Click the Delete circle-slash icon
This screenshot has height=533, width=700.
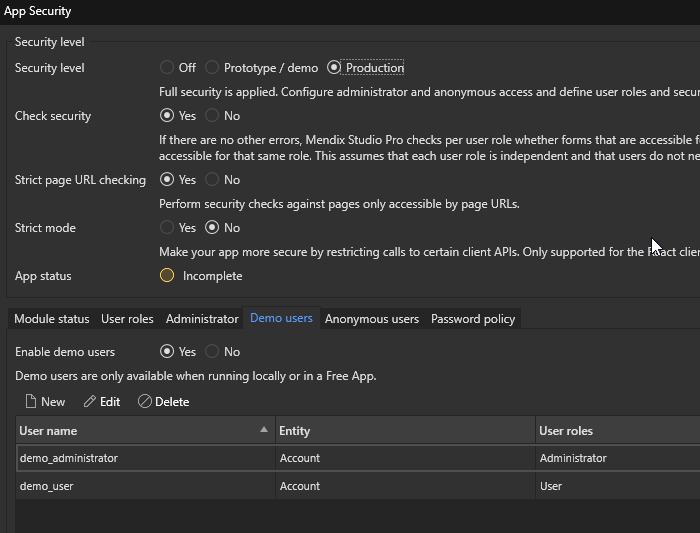pos(145,401)
